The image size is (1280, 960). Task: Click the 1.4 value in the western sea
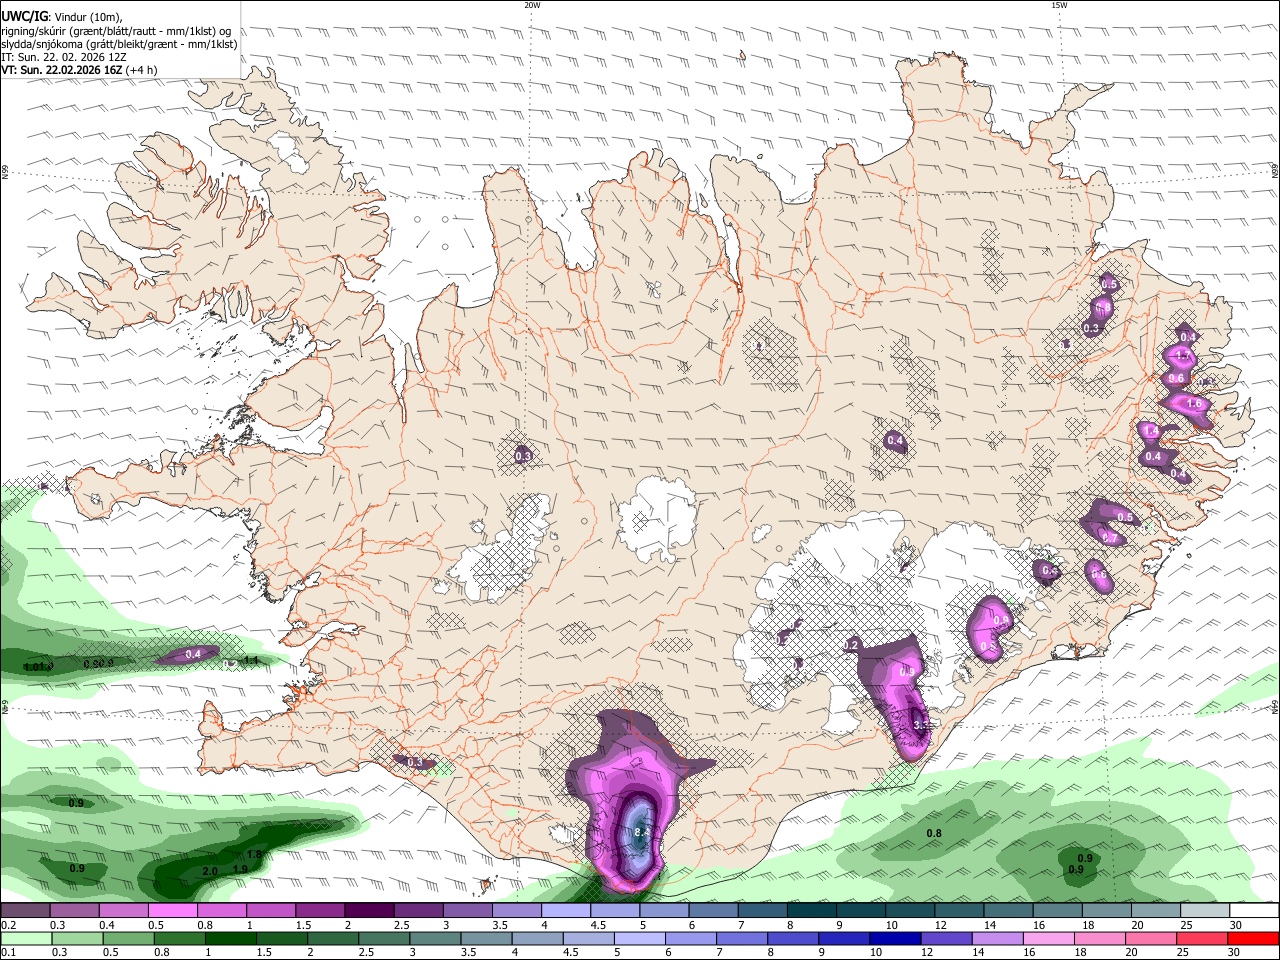251,660
